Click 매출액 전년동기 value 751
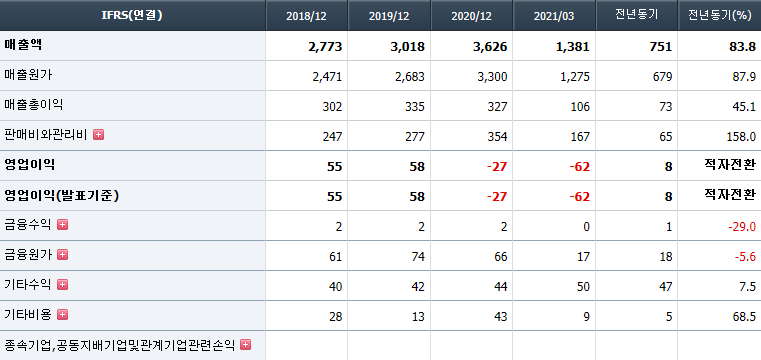The image size is (761, 360). point(662,47)
